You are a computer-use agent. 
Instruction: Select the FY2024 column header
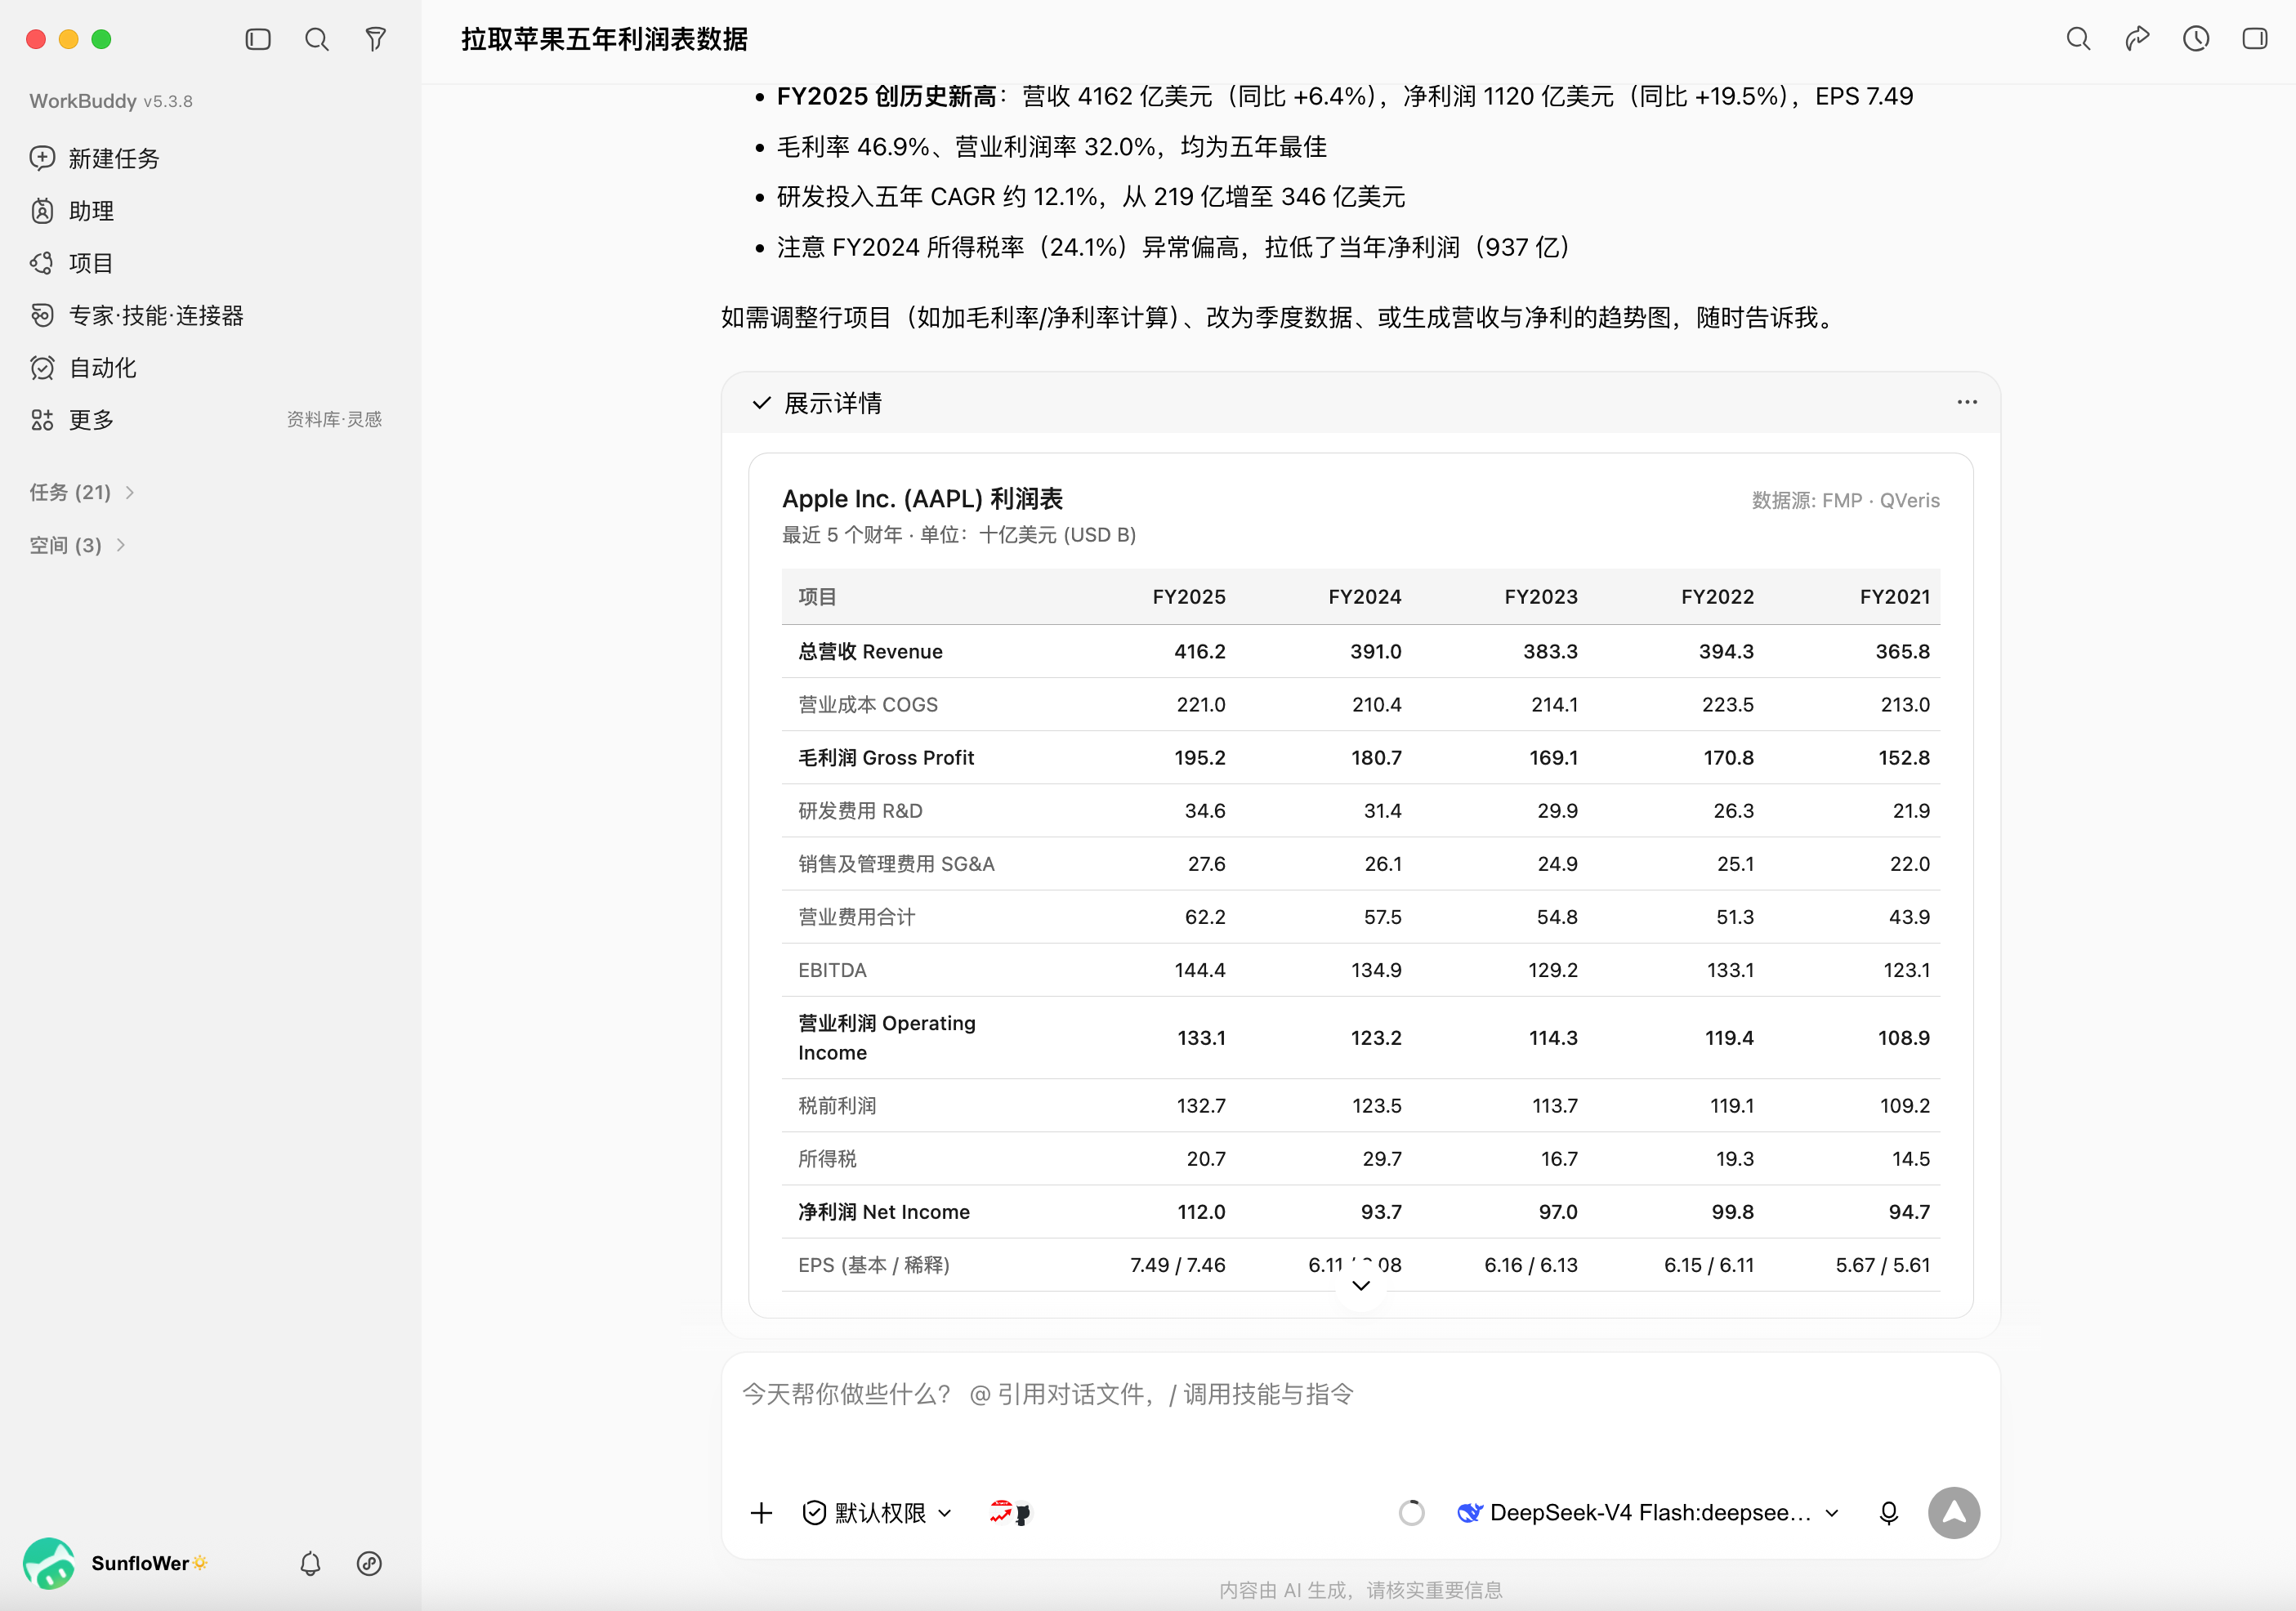click(x=1365, y=597)
